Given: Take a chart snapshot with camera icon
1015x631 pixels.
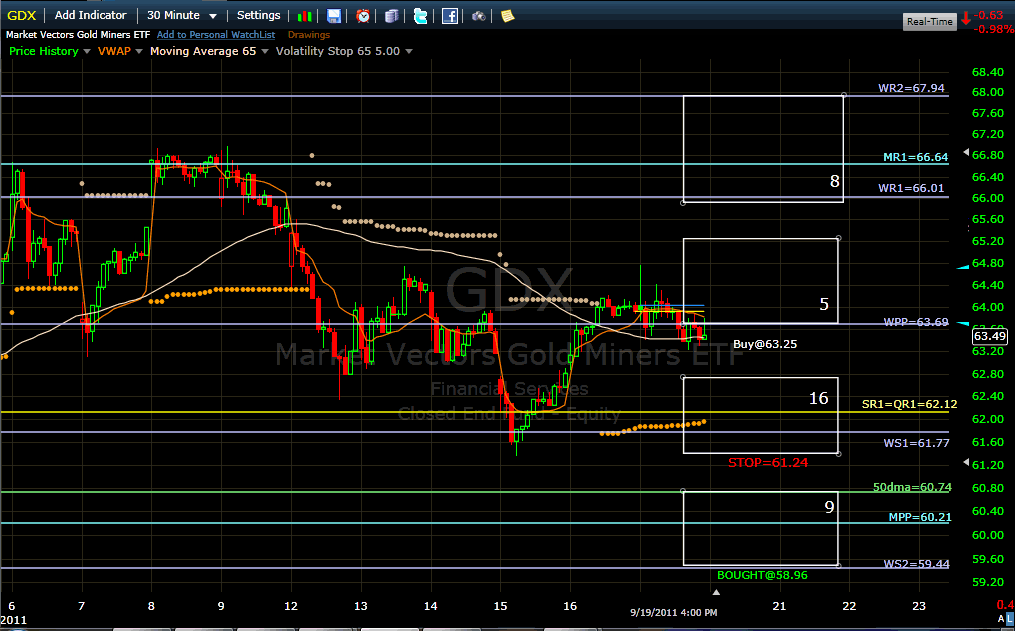Looking at the screenshot, I should click(478, 16).
